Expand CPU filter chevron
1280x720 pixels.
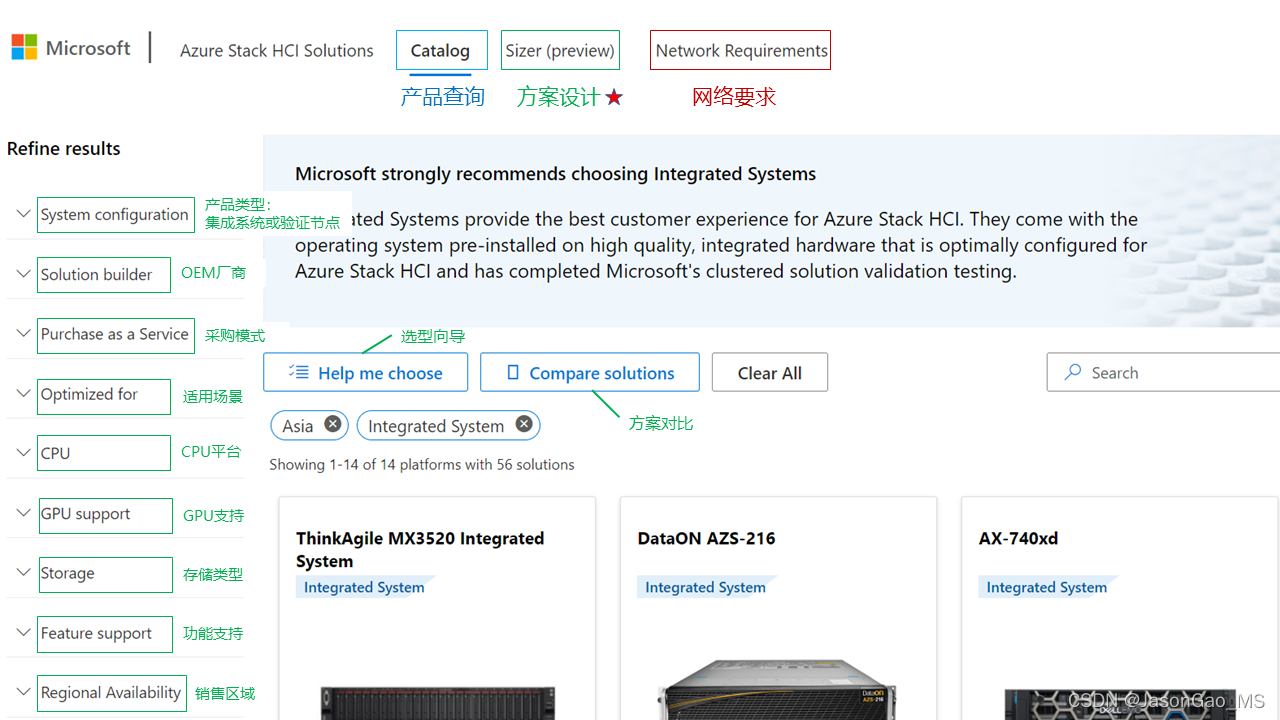point(23,452)
